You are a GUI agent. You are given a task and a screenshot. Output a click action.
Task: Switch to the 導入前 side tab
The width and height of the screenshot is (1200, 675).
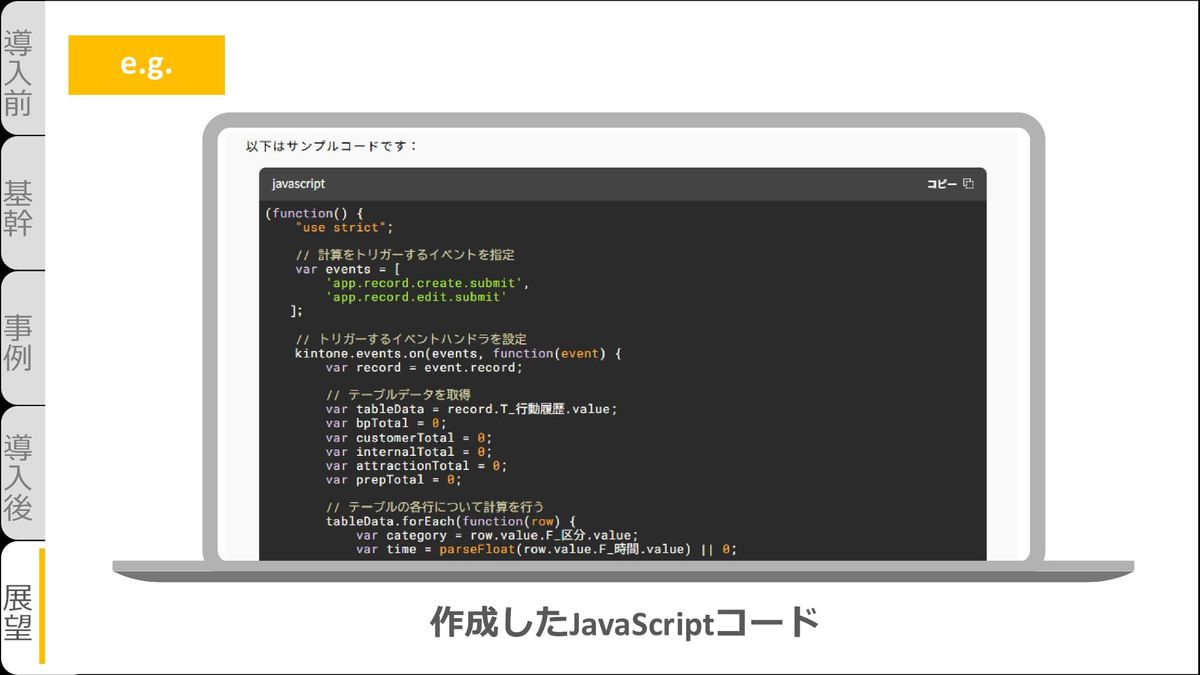[19, 72]
